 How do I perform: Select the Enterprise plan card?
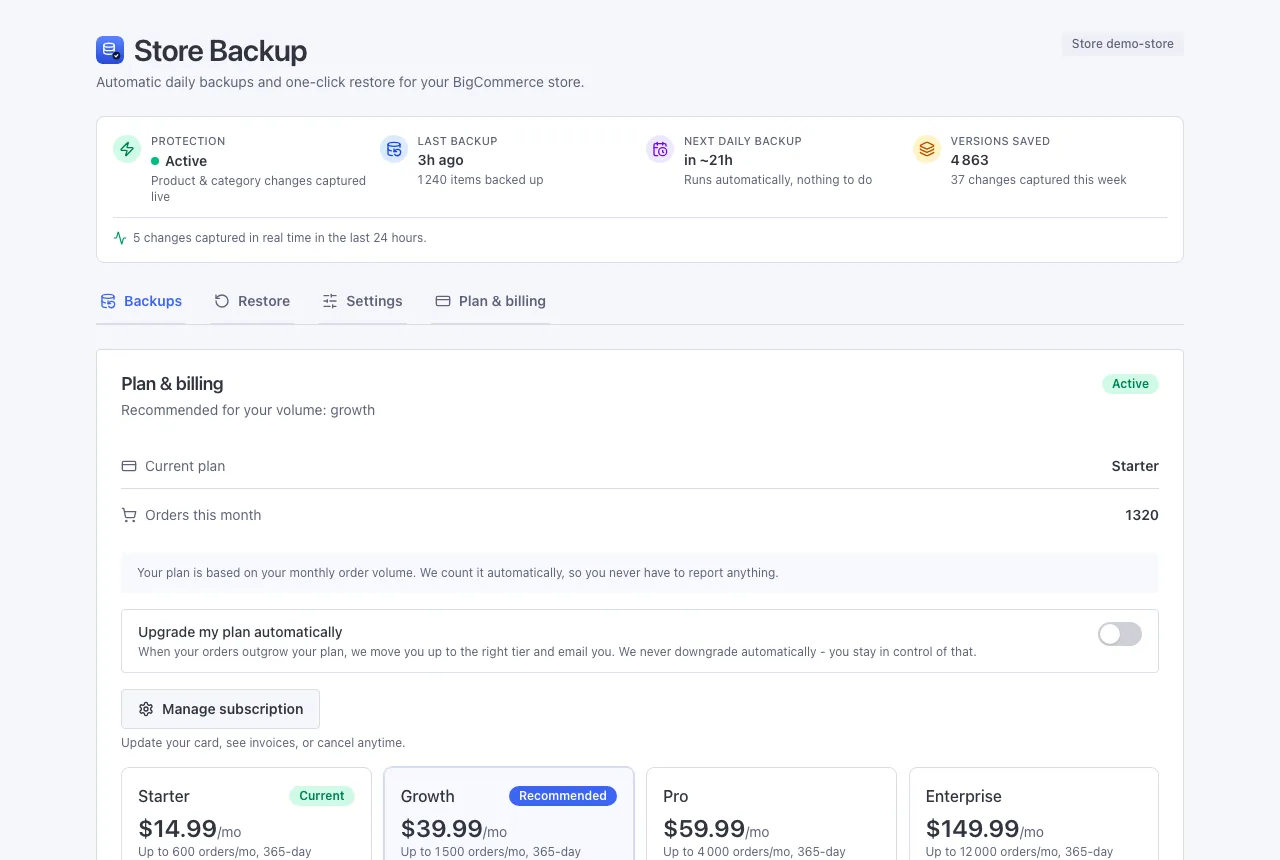[x=1034, y=814]
